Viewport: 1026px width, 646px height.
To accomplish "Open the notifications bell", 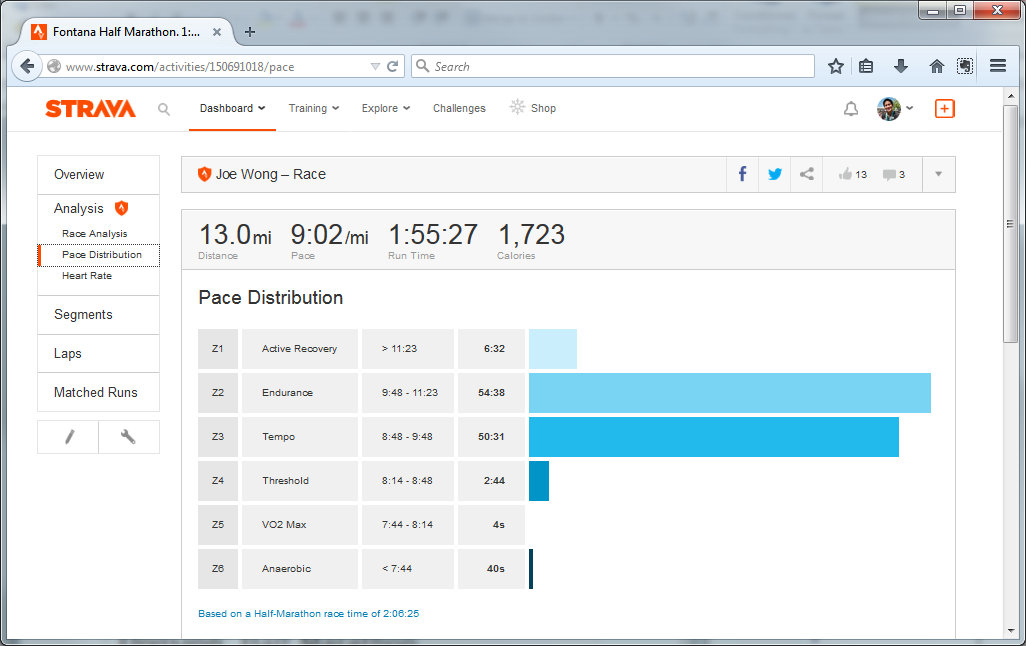I will (851, 109).
